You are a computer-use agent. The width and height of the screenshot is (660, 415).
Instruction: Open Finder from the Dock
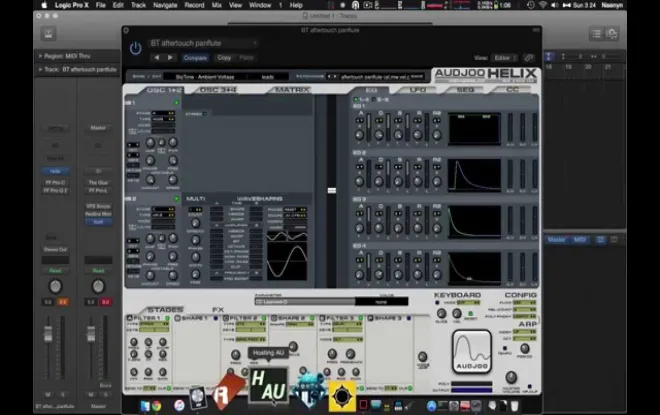tap(145, 406)
